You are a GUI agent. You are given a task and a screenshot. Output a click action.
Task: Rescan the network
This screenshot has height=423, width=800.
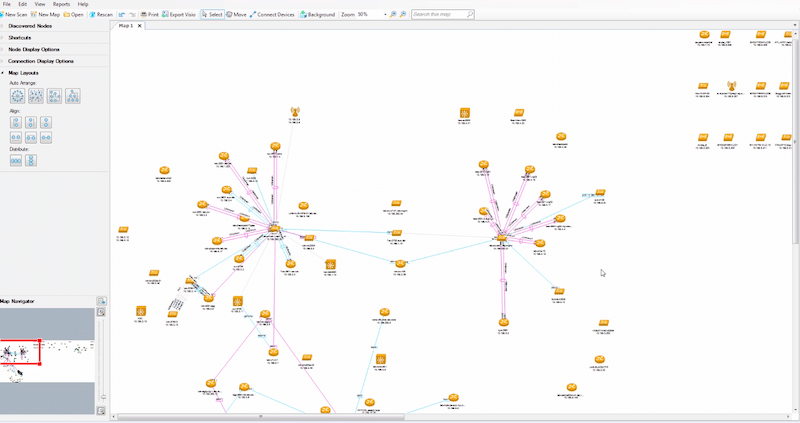tap(101, 14)
